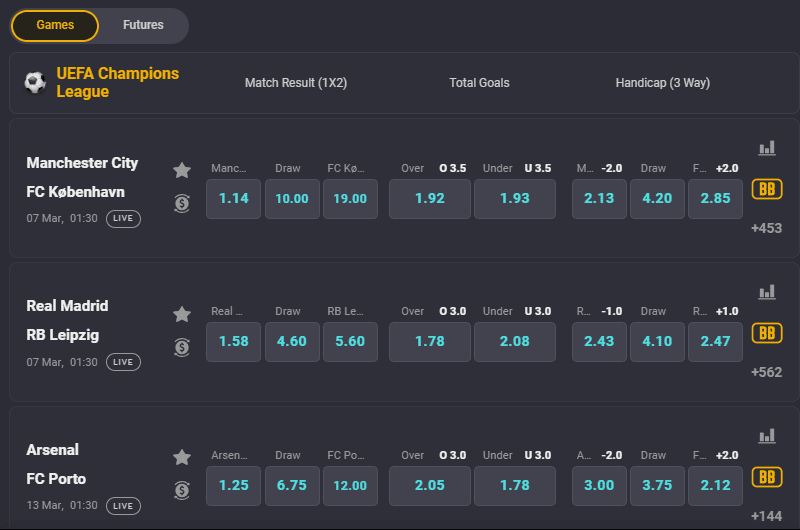Click cash-out icon for Real Madrid match
Screen dimensions: 800x530
tap(182, 347)
